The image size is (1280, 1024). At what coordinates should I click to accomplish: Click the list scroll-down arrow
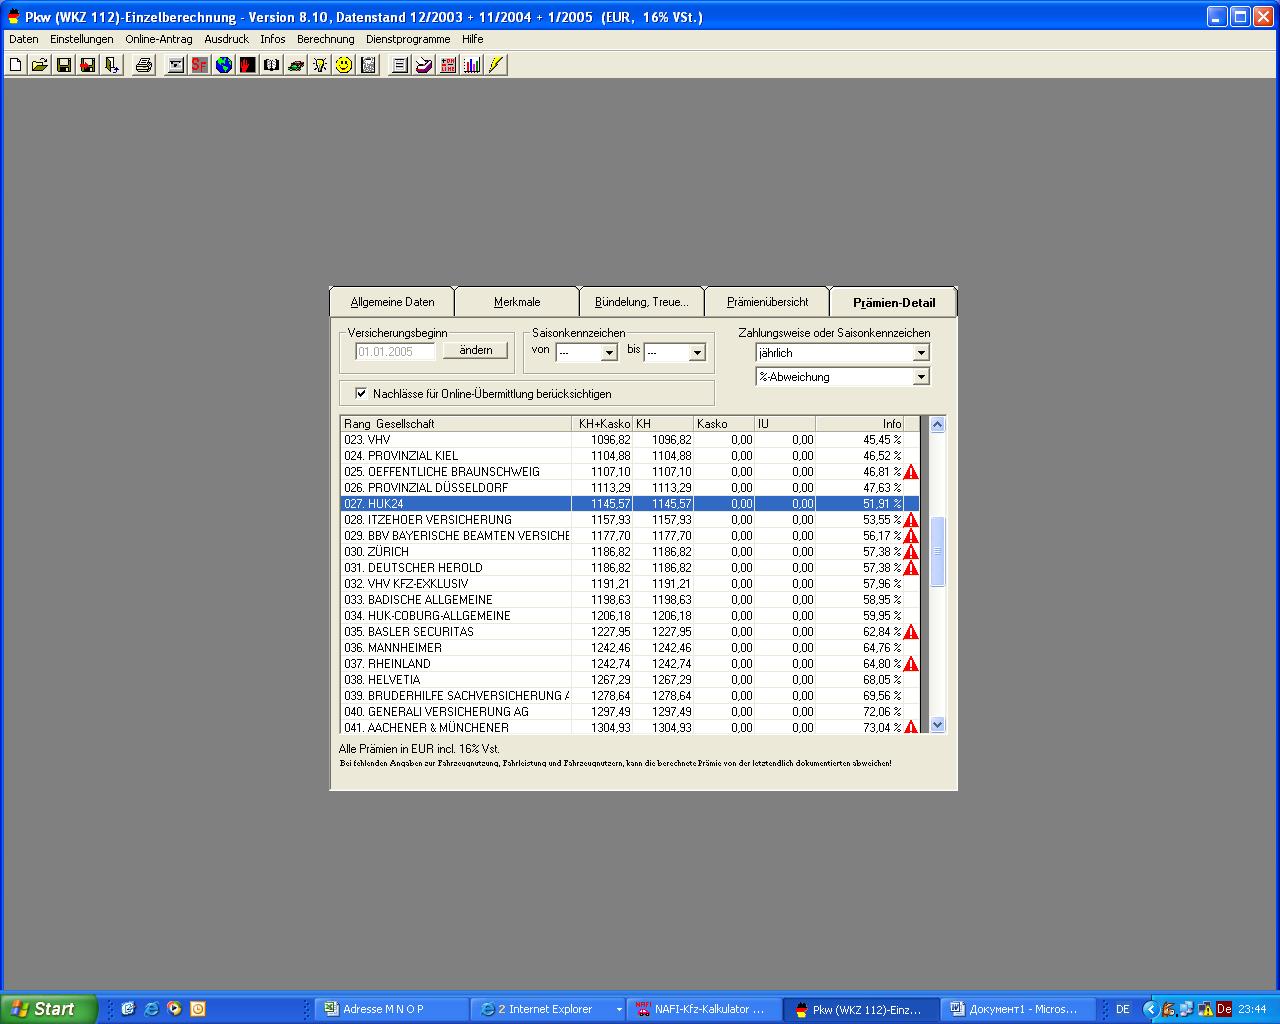coord(937,725)
